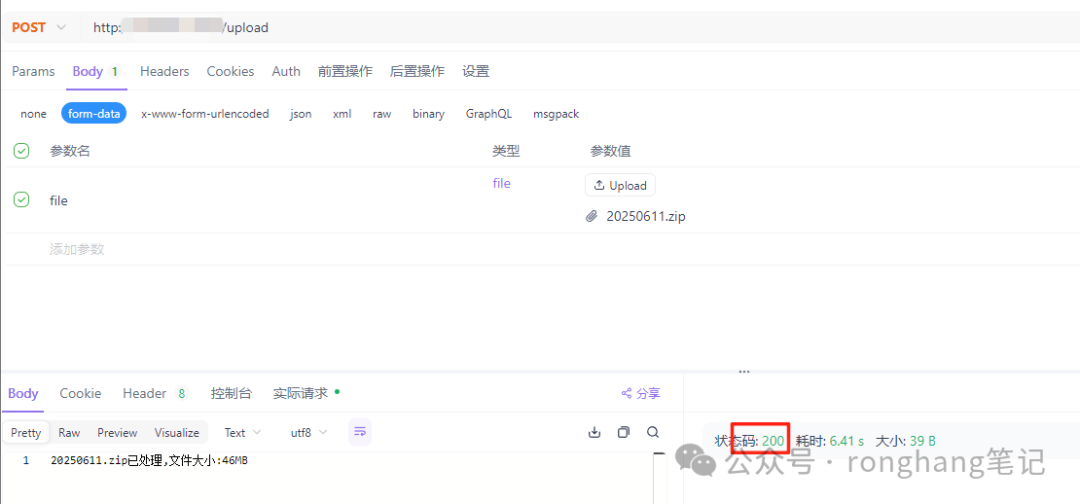The image size is (1080, 504).
Task: Switch to the request Body tab
Action: click(x=96, y=71)
